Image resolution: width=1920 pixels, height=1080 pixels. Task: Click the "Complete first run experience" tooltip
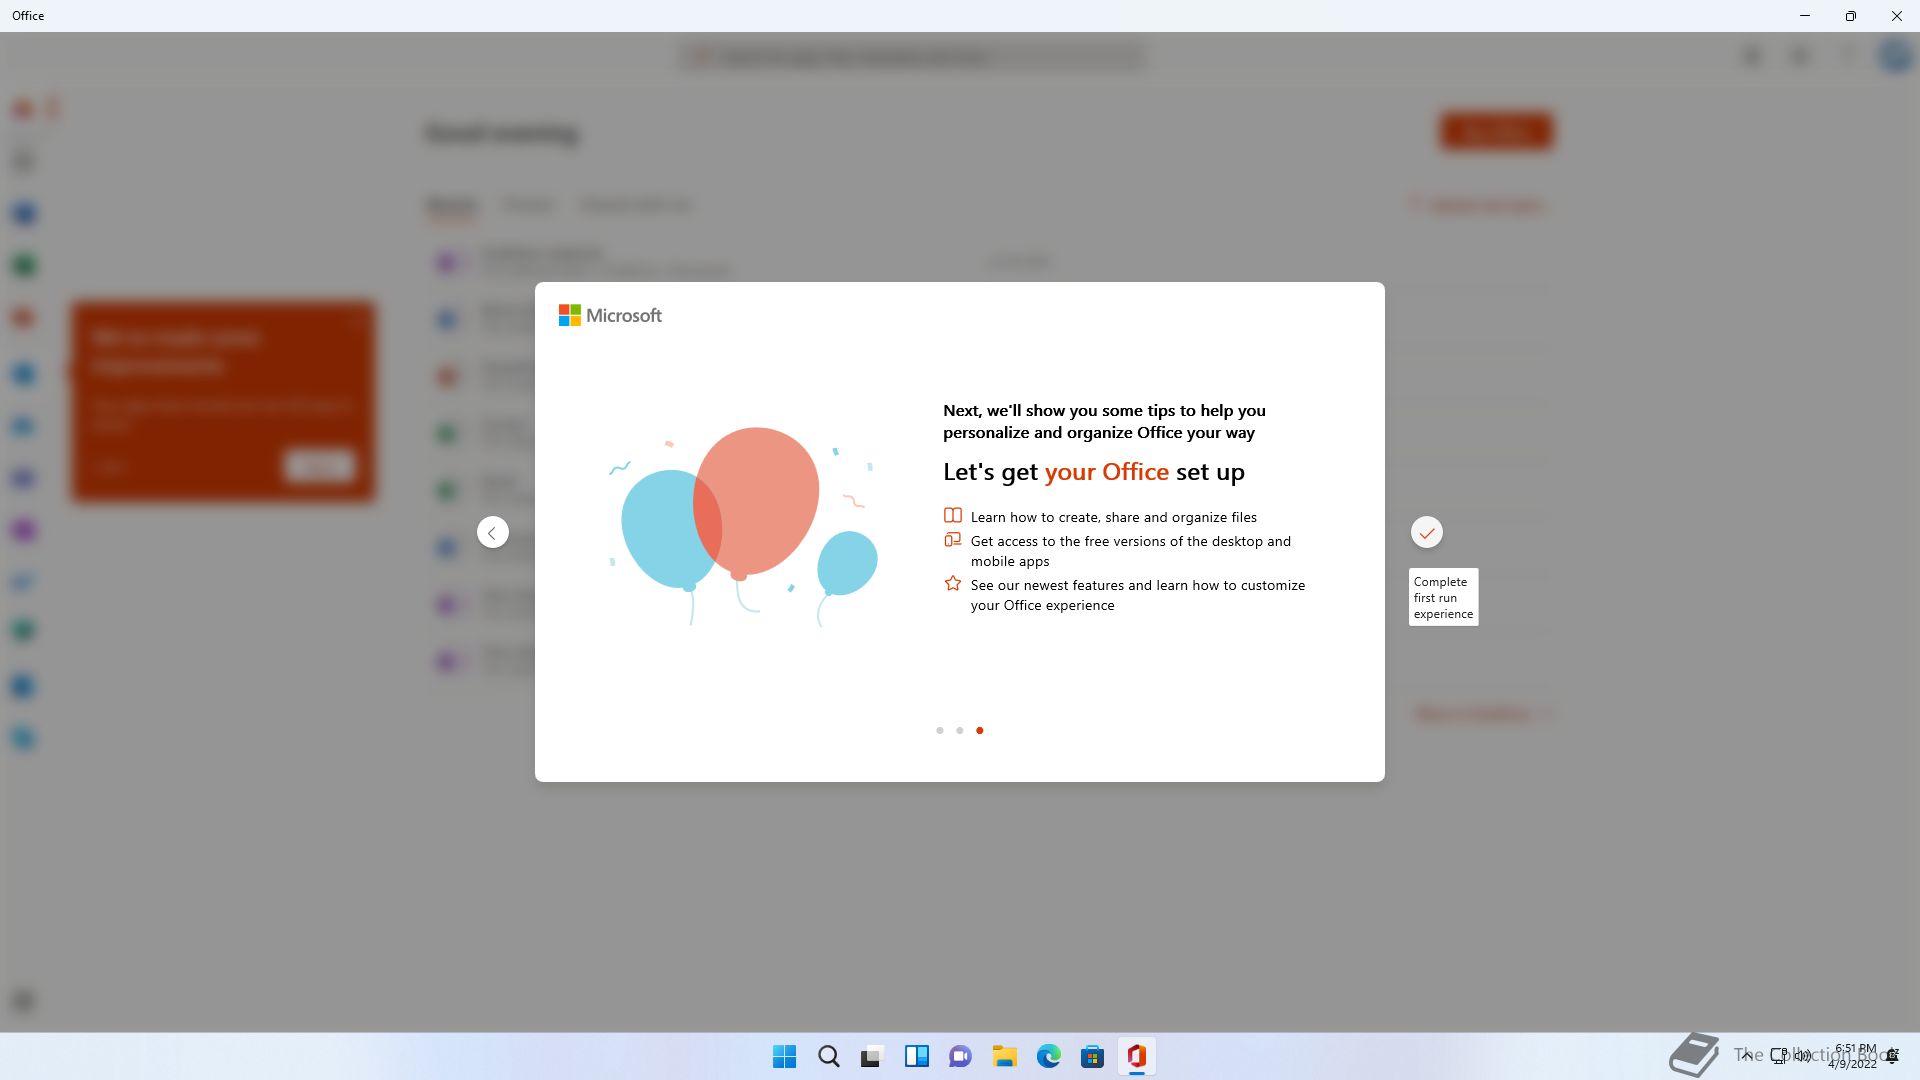[x=1444, y=598]
